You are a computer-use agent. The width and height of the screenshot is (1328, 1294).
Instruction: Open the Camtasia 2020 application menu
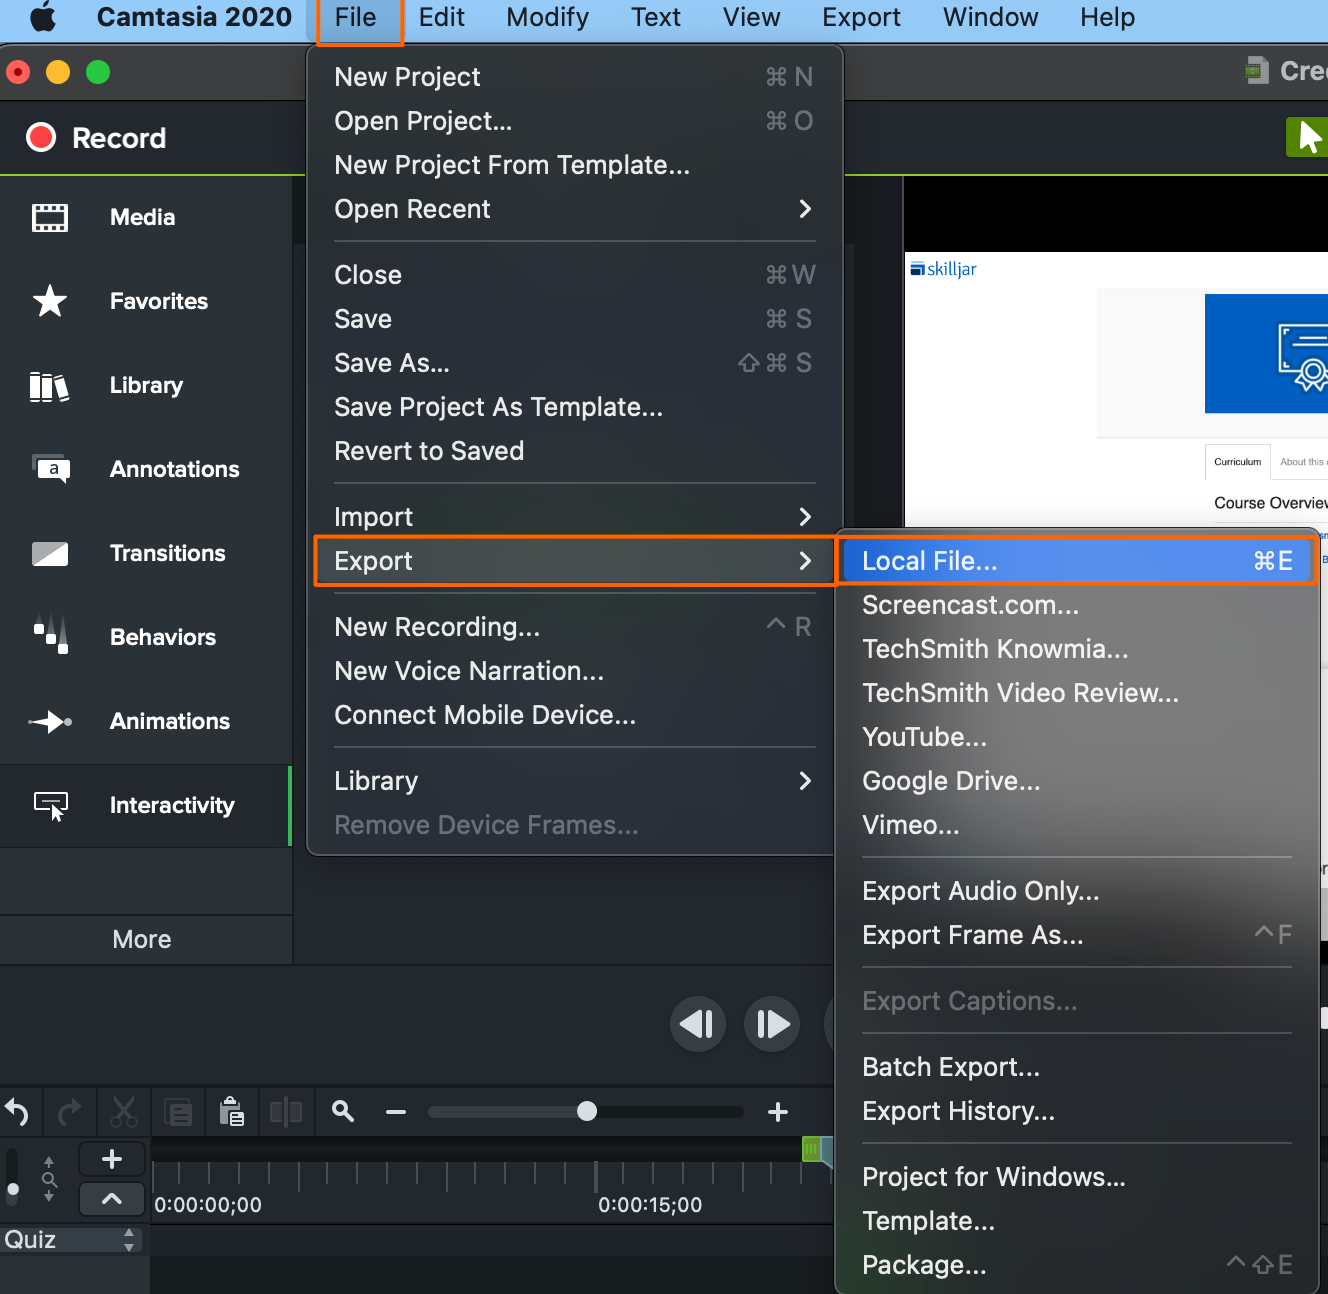tap(195, 17)
